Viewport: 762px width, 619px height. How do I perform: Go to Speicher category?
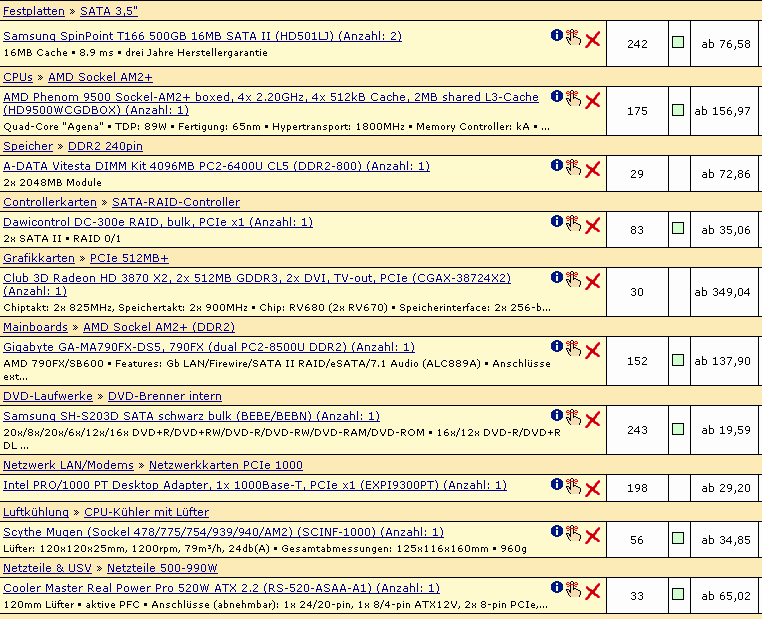[x=28, y=146]
